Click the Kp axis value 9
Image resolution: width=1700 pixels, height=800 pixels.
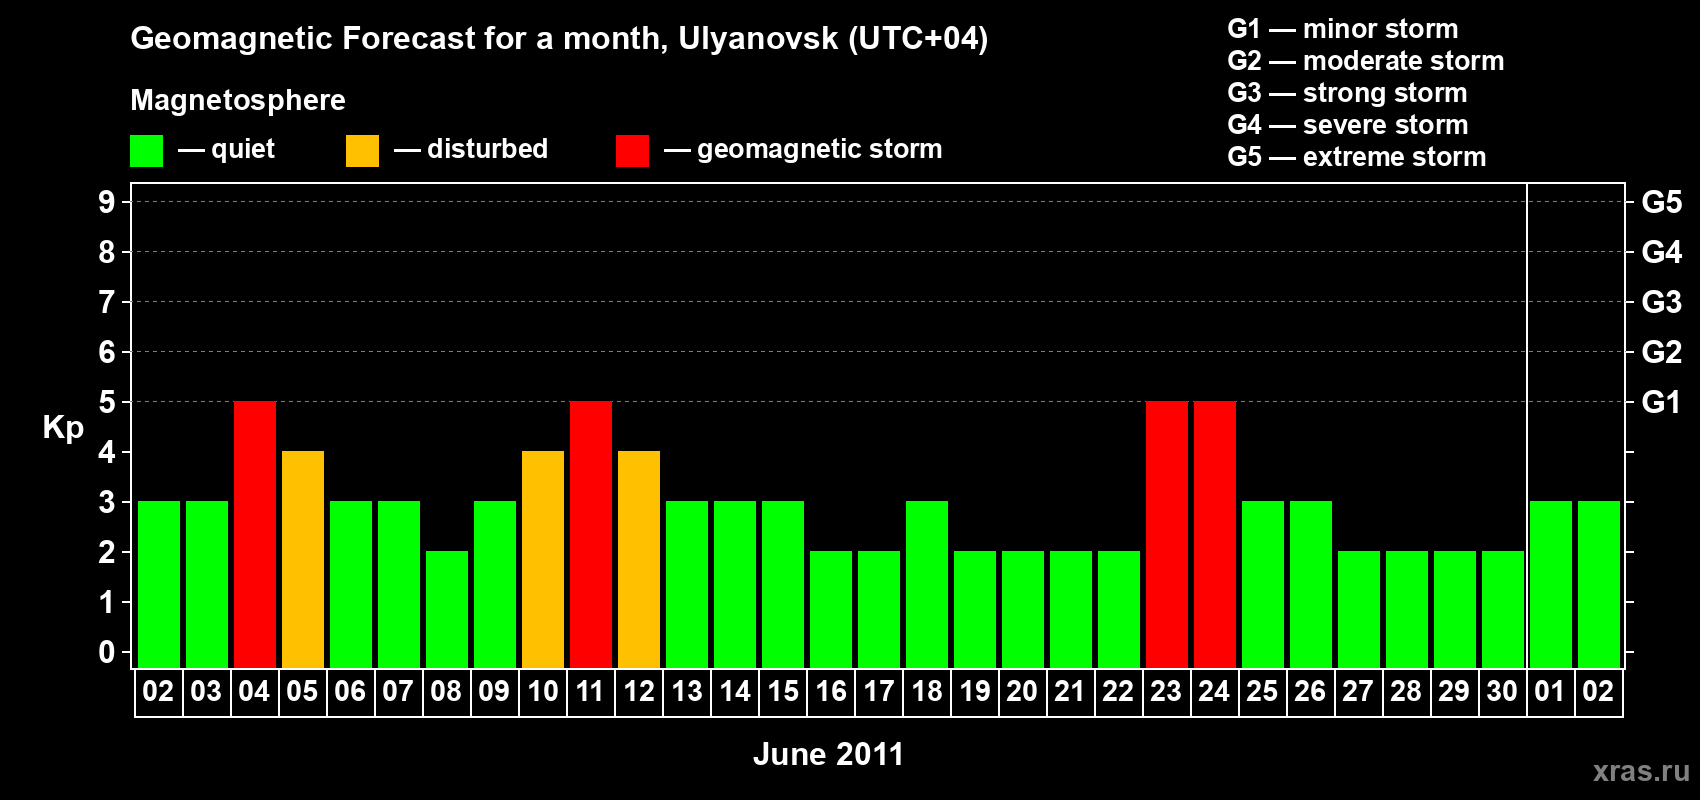point(107,202)
